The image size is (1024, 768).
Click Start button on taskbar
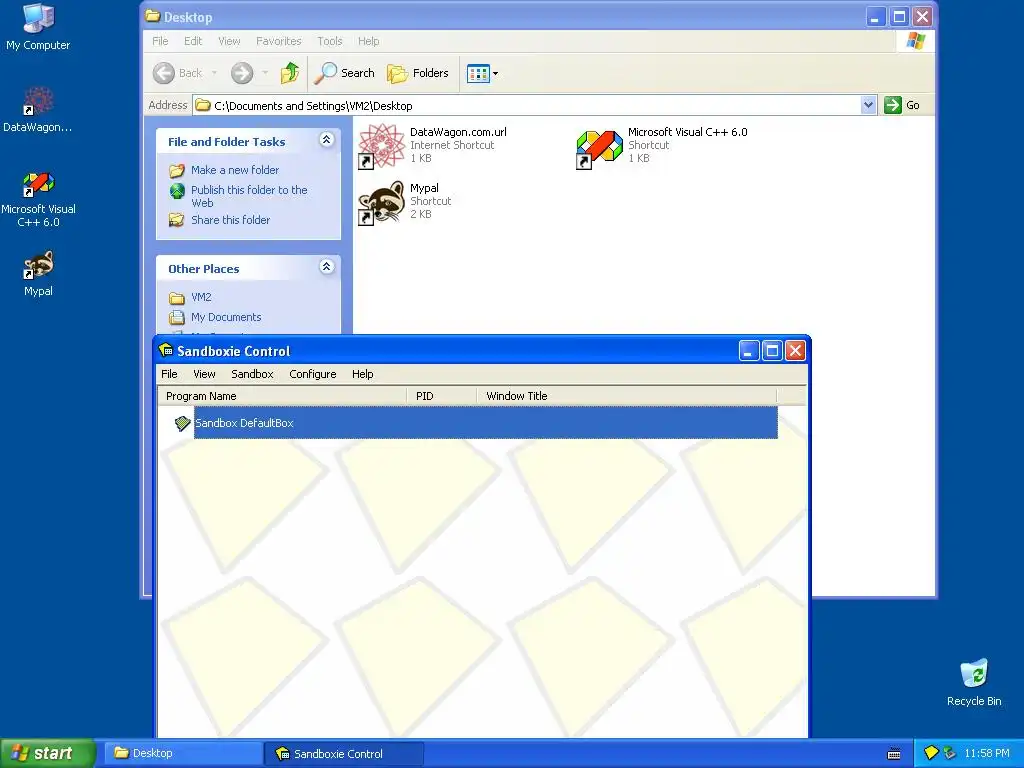[48, 753]
